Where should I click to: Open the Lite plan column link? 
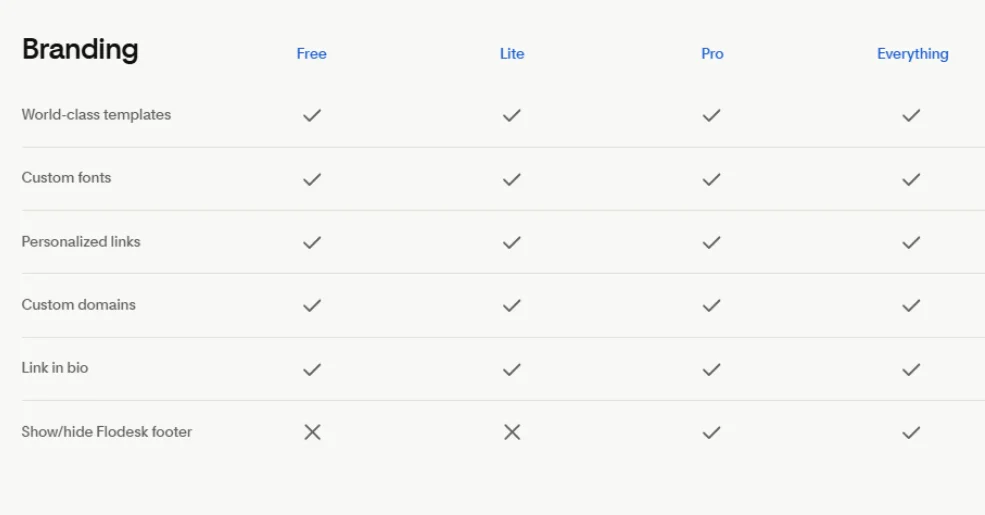[512, 54]
